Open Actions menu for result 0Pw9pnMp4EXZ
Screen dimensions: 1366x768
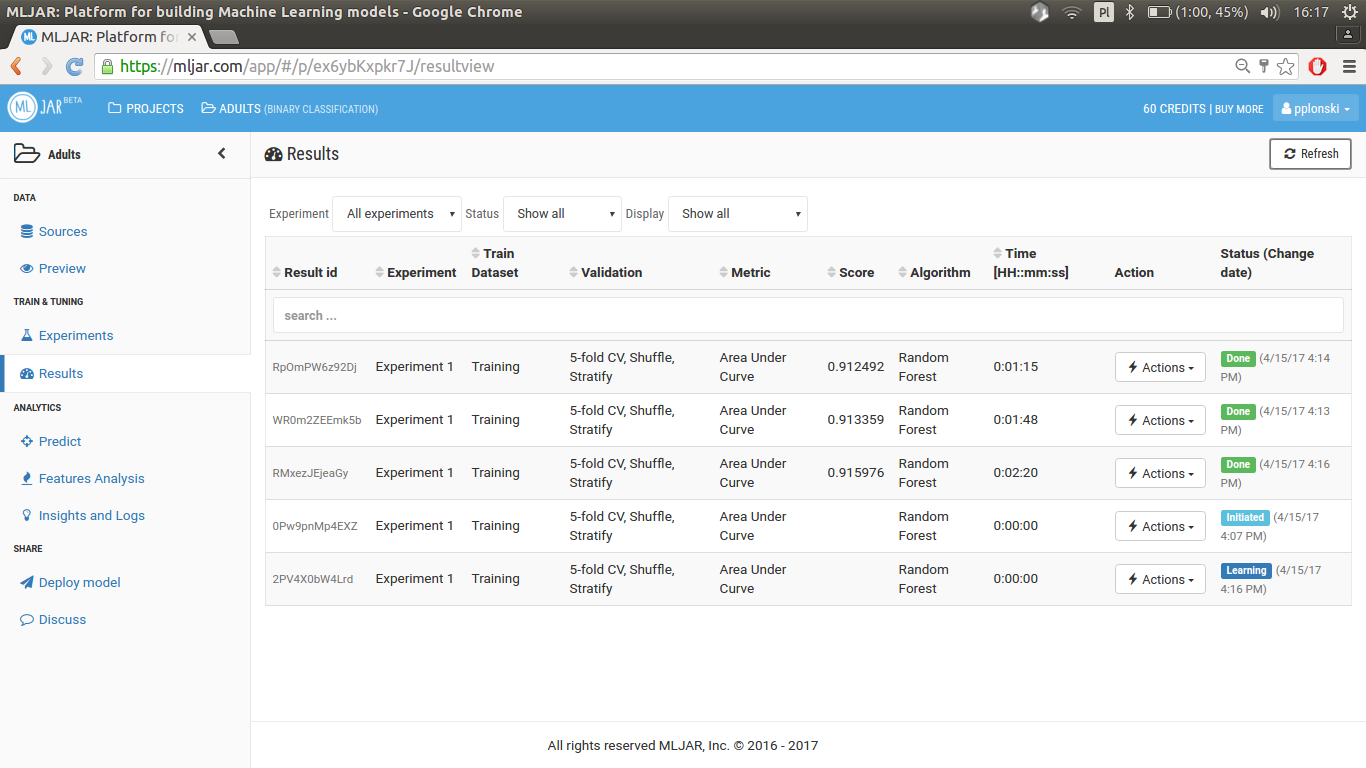(x=1160, y=526)
